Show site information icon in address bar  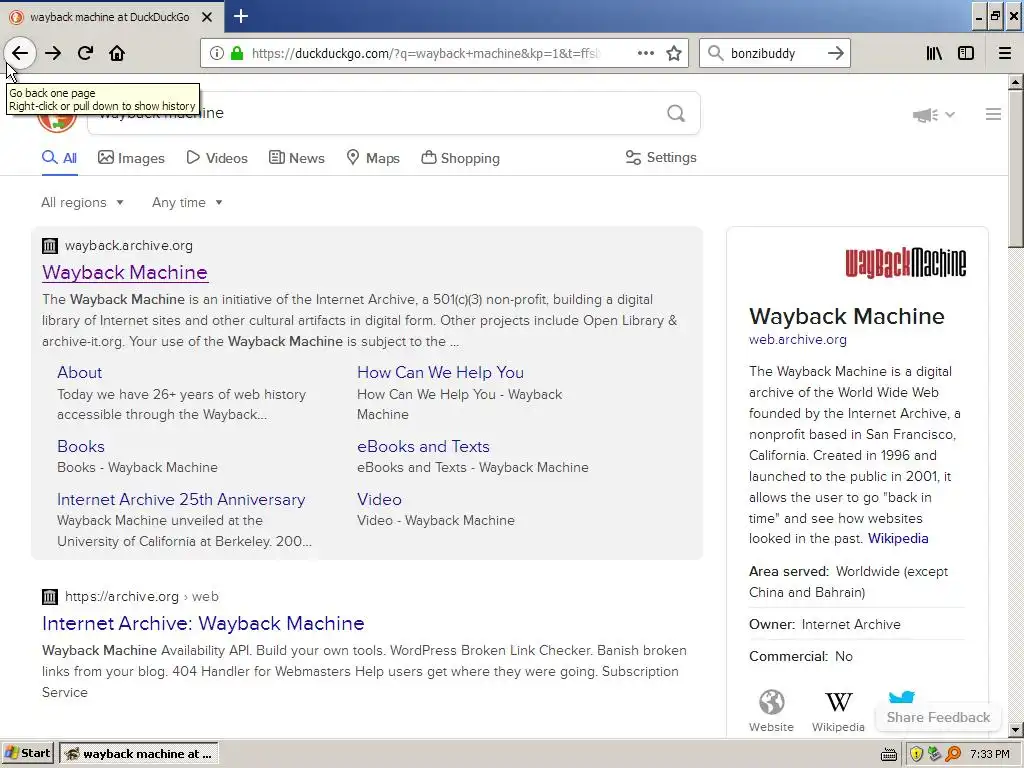216,54
